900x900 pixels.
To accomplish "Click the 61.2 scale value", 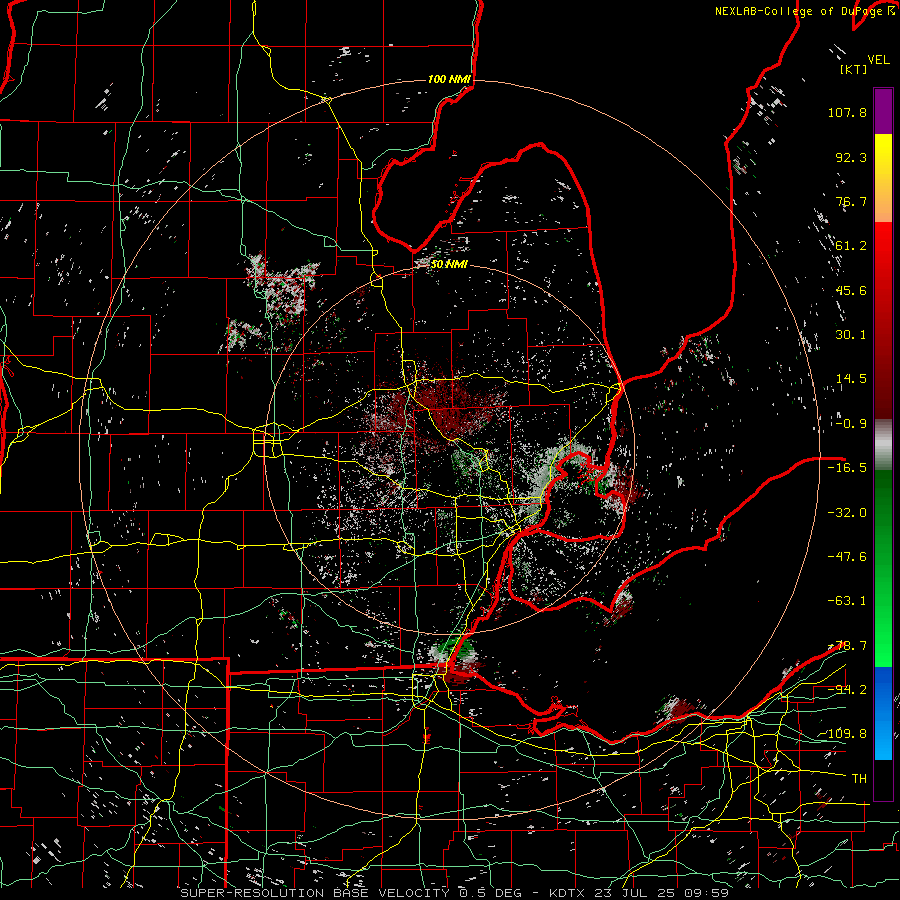I will pyautogui.click(x=851, y=246).
